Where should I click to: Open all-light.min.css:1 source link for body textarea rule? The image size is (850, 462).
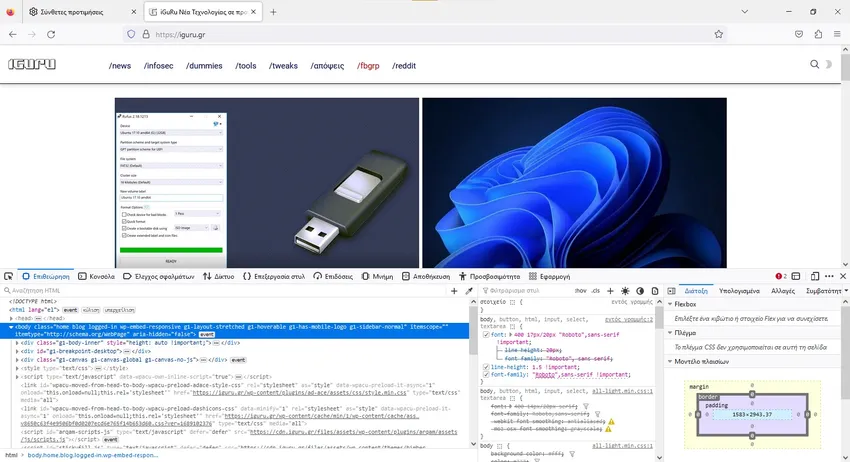(622, 391)
